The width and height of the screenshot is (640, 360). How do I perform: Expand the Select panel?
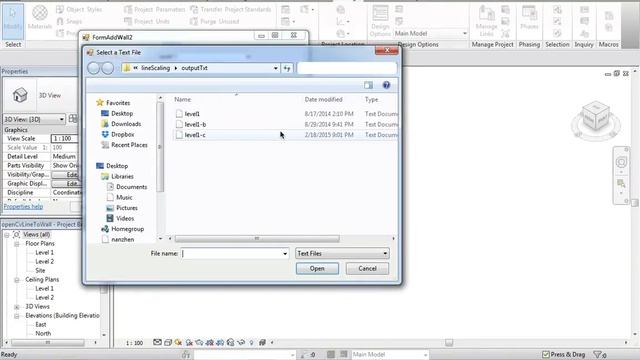pyautogui.click(x=13, y=44)
